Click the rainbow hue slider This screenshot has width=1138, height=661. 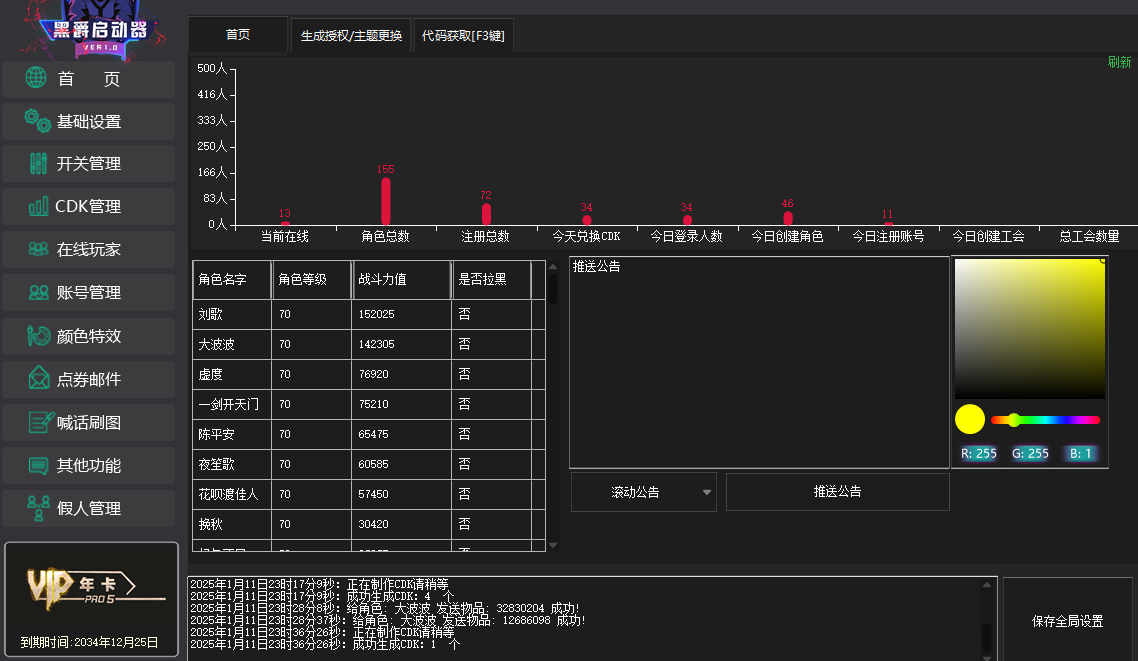pyautogui.click(x=1045, y=420)
